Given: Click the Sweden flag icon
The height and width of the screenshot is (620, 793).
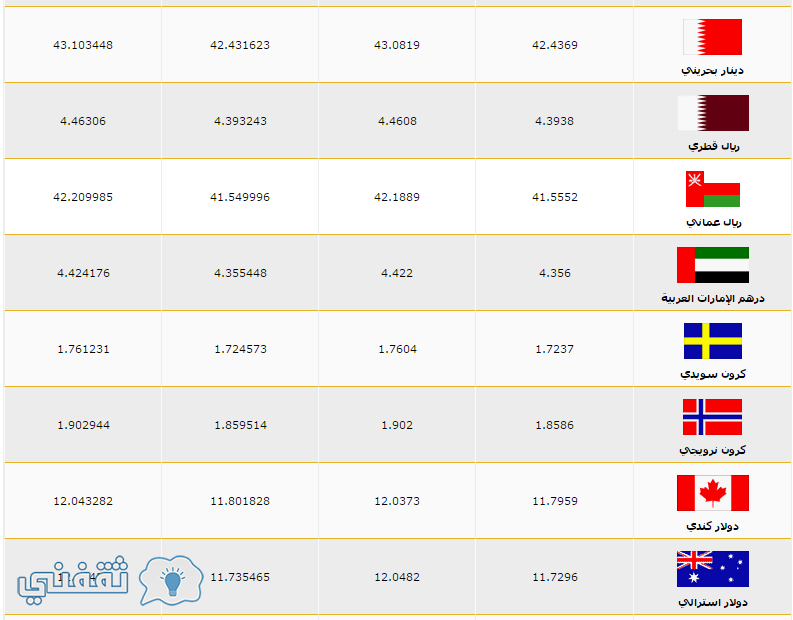Looking at the screenshot, I should [x=712, y=341].
